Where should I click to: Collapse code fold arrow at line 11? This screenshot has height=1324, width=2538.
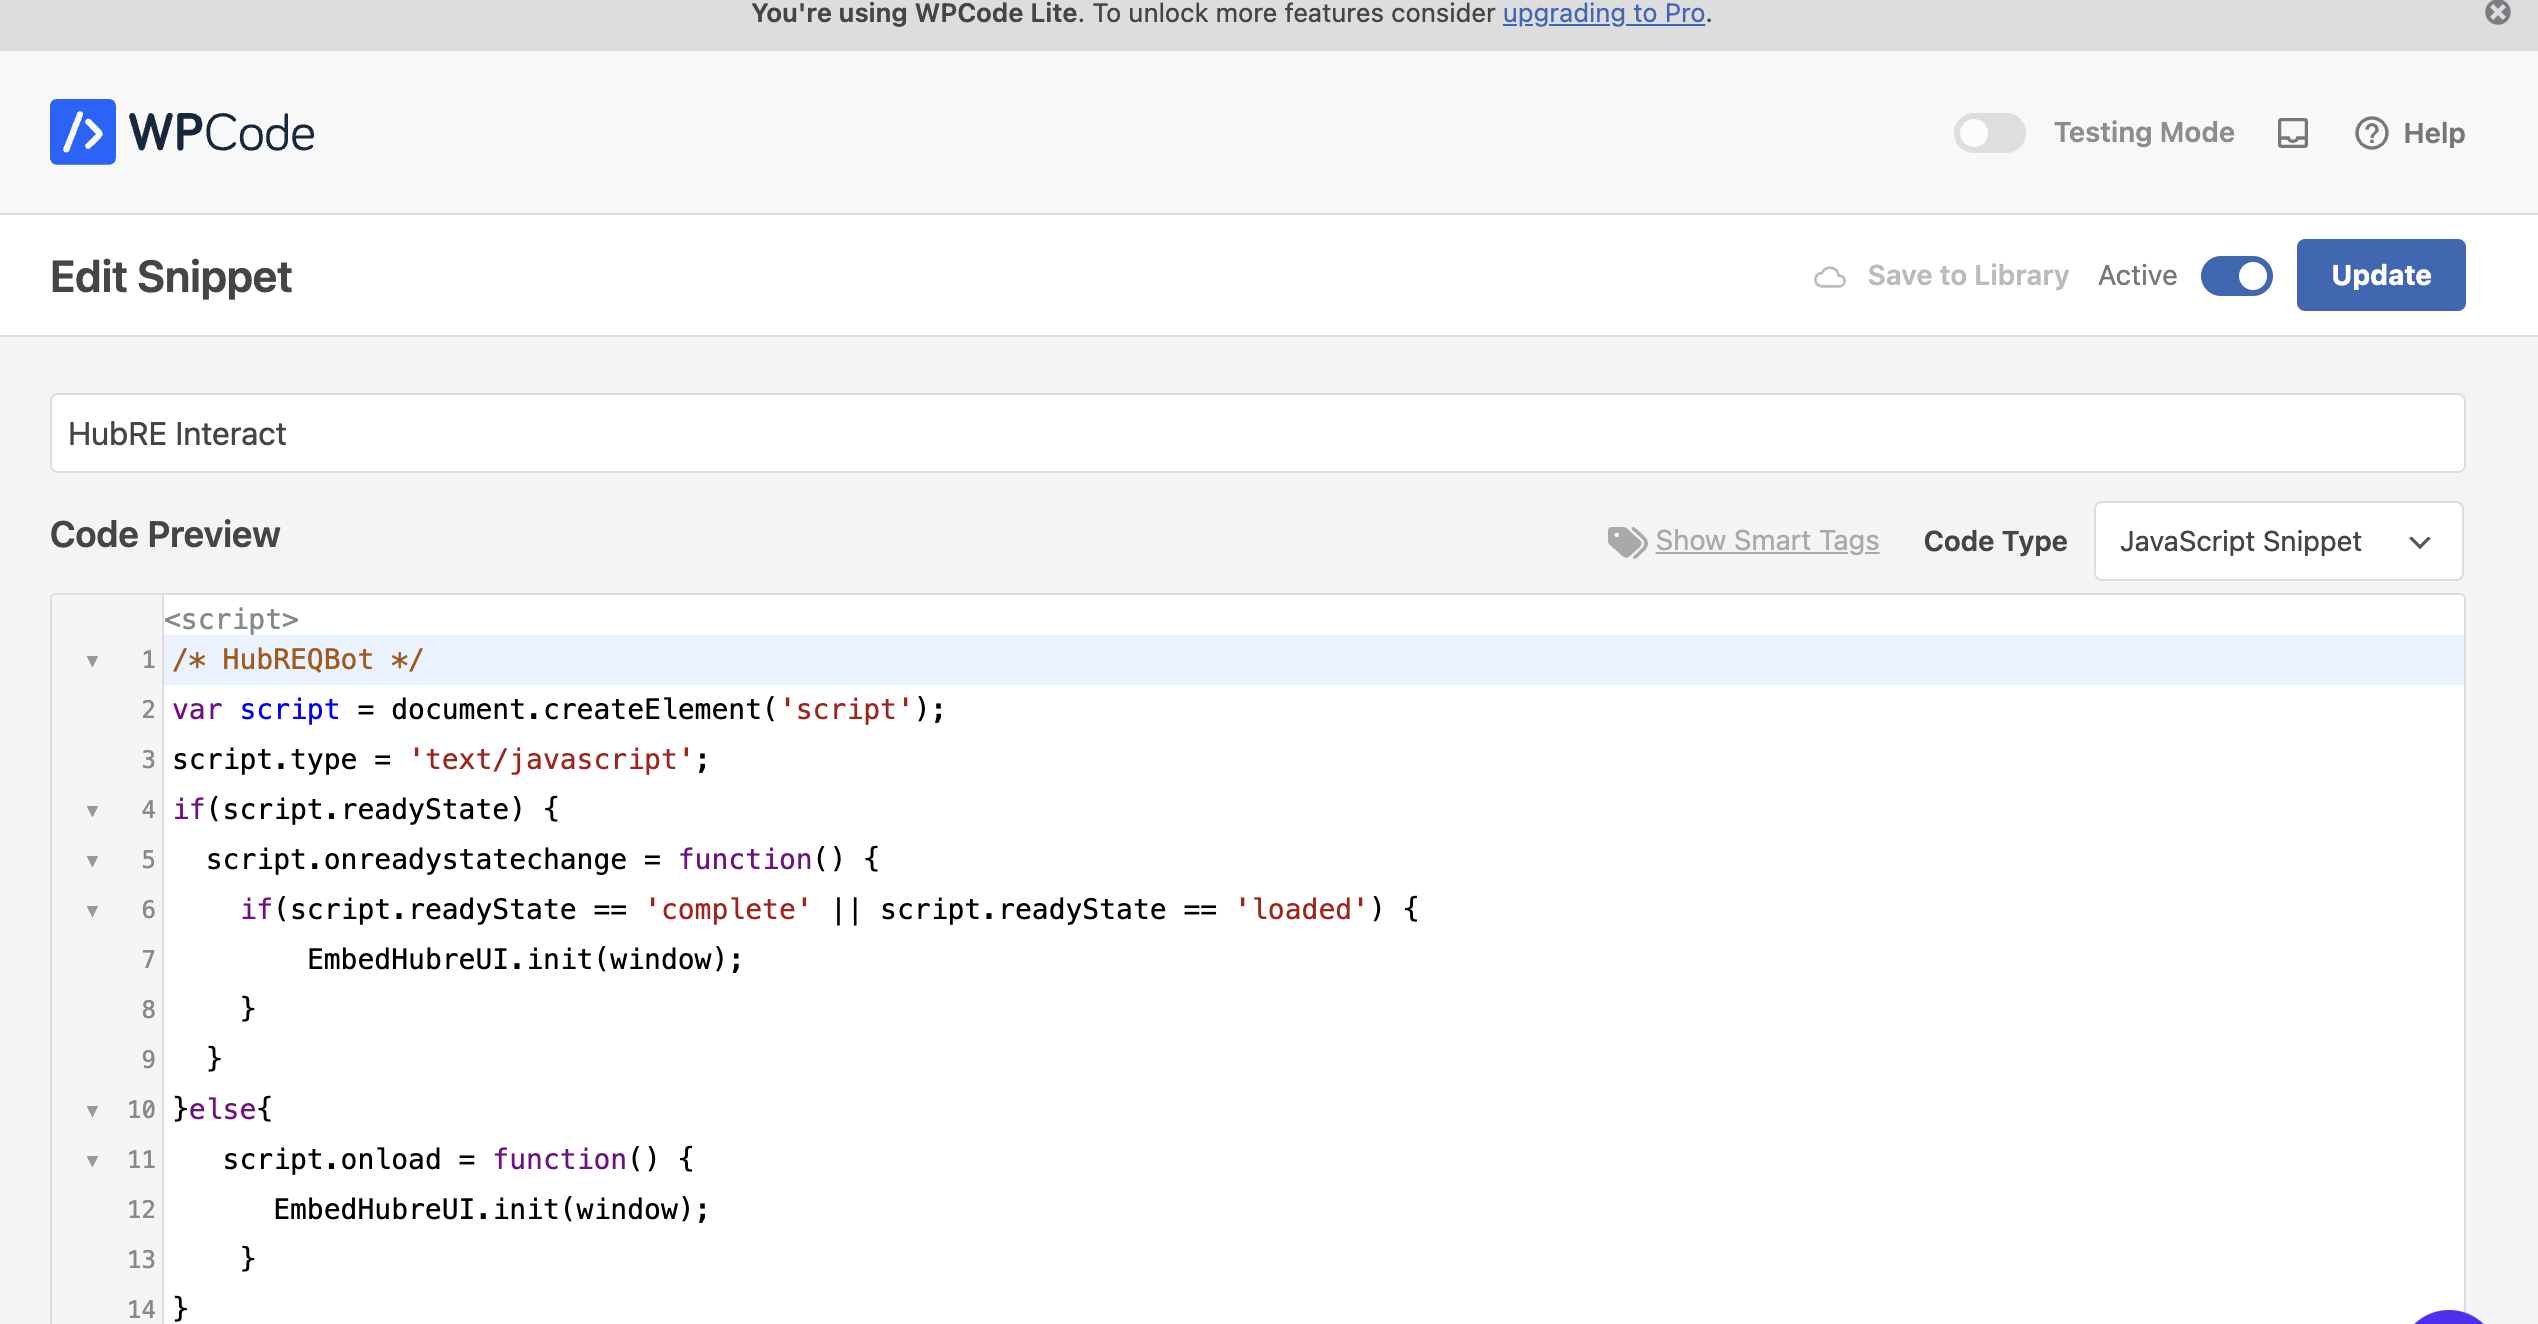click(92, 1160)
